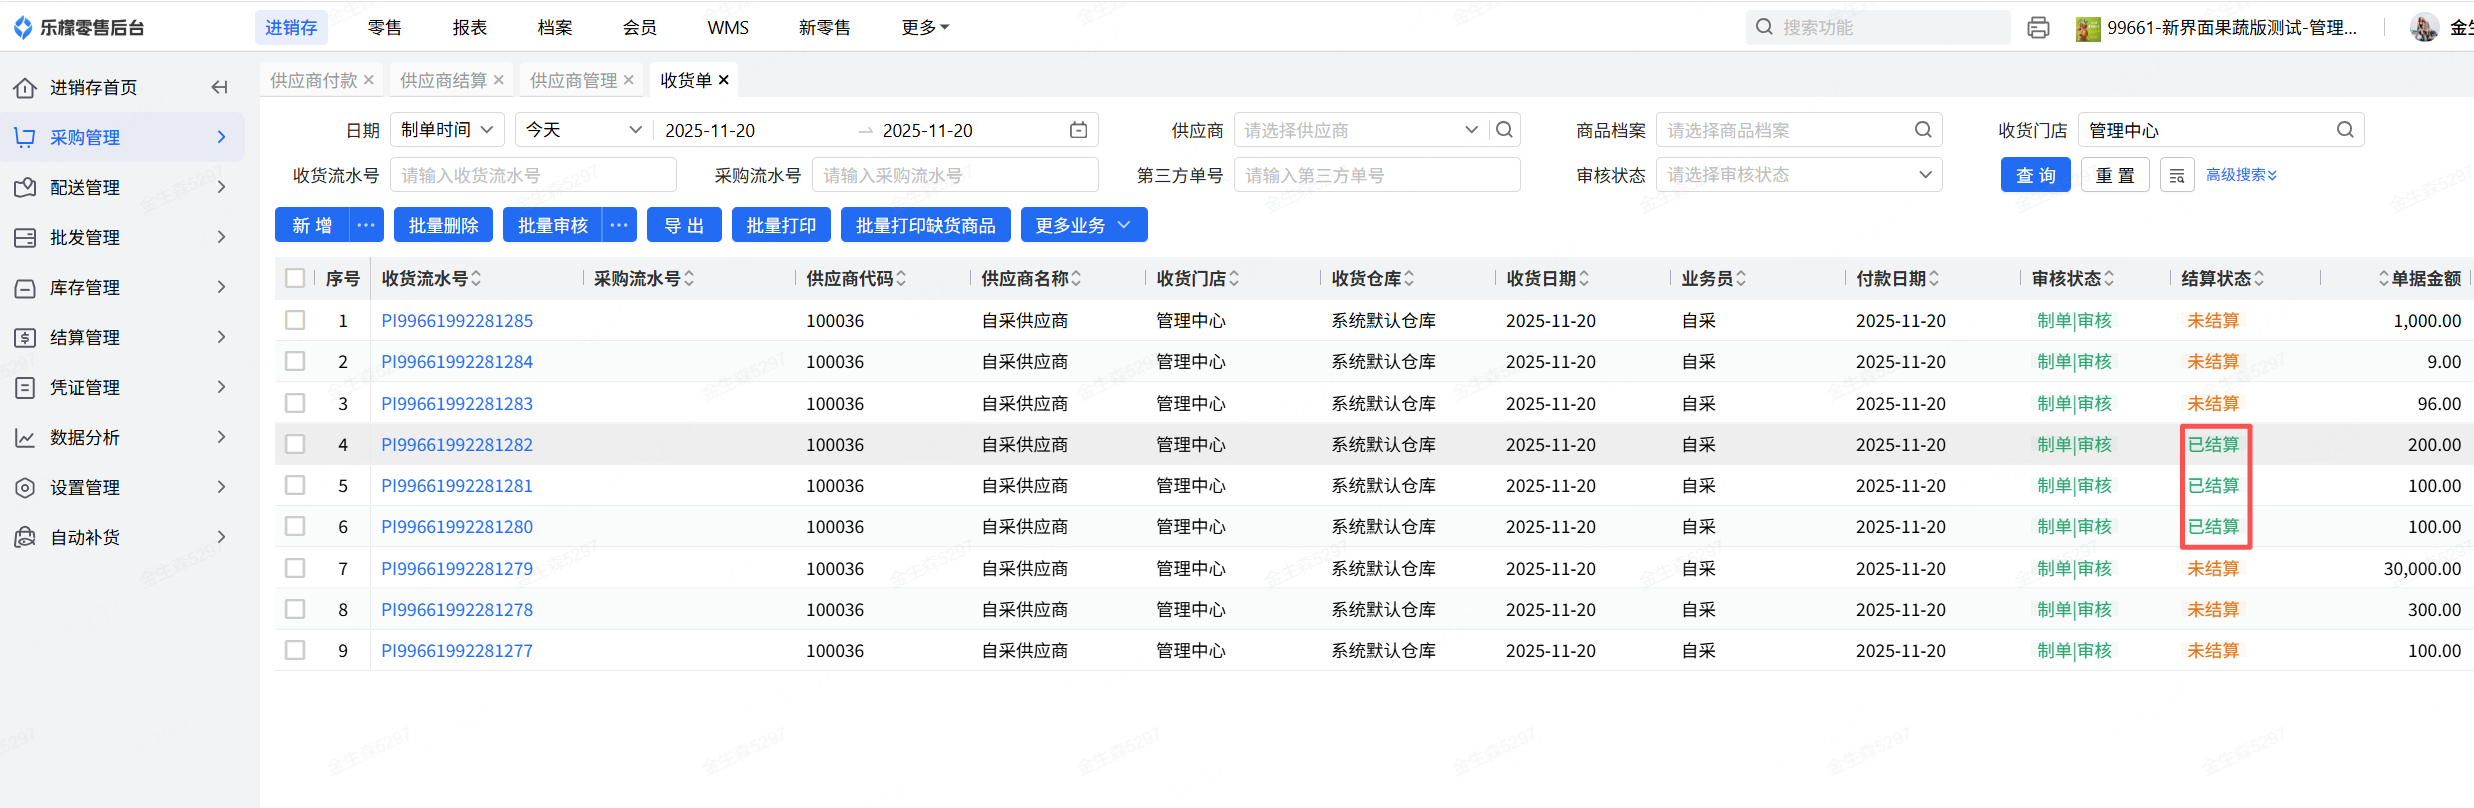The image size is (2474, 808).
Task: Select the checkbox for row 1
Action: click(x=295, y=320)
